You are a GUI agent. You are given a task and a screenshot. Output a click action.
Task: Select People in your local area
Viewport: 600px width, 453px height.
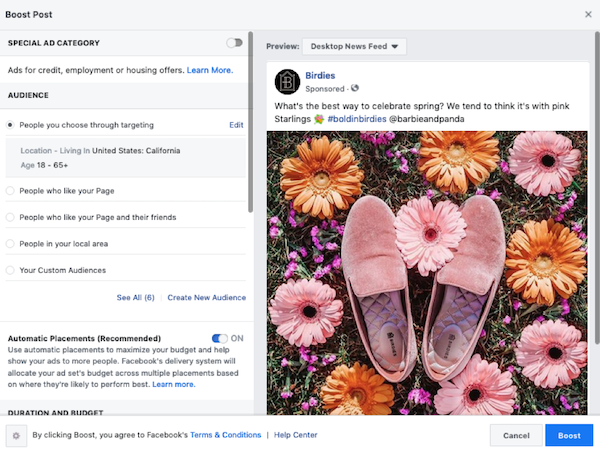[10, 244]
